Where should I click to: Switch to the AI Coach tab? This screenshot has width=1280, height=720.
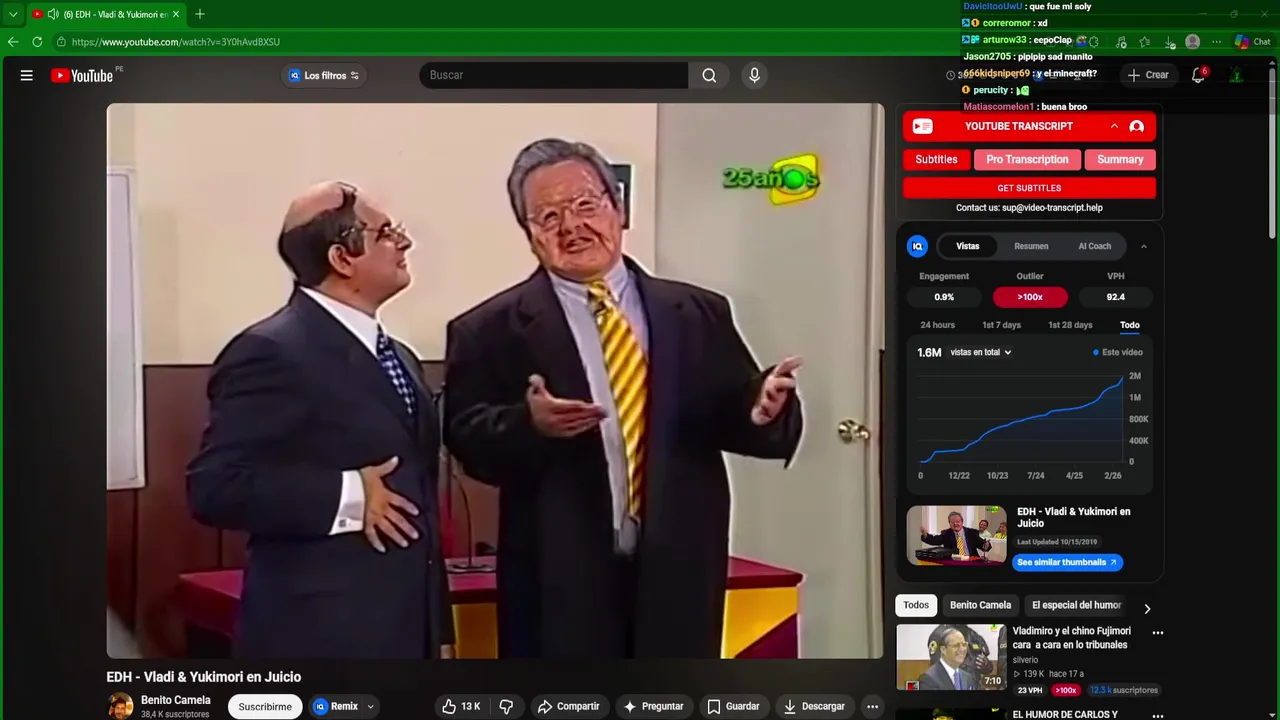(x=1094, y=246)
